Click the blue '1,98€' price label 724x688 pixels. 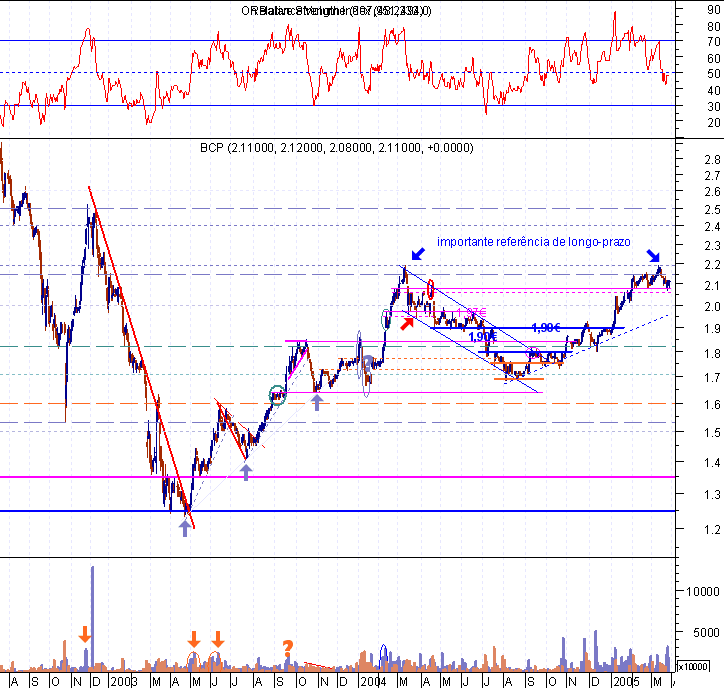tap(546, 328)
